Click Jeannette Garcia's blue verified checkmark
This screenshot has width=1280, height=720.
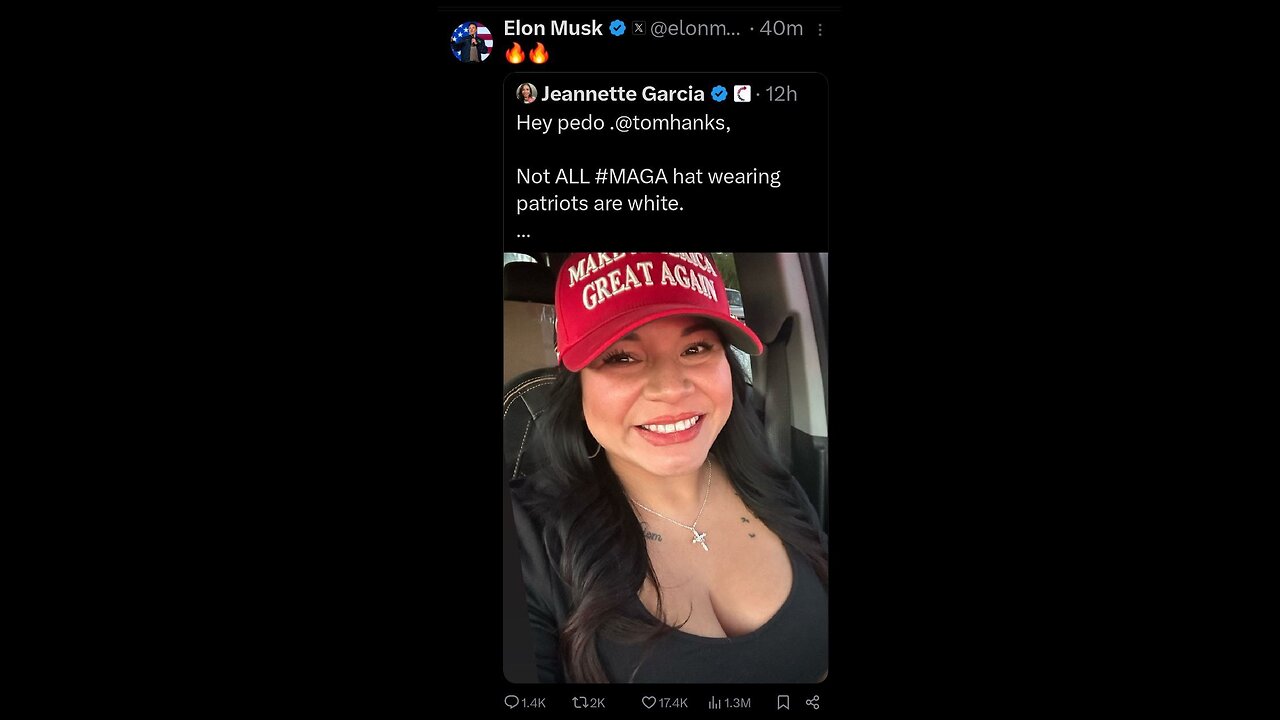pos(719,94)
